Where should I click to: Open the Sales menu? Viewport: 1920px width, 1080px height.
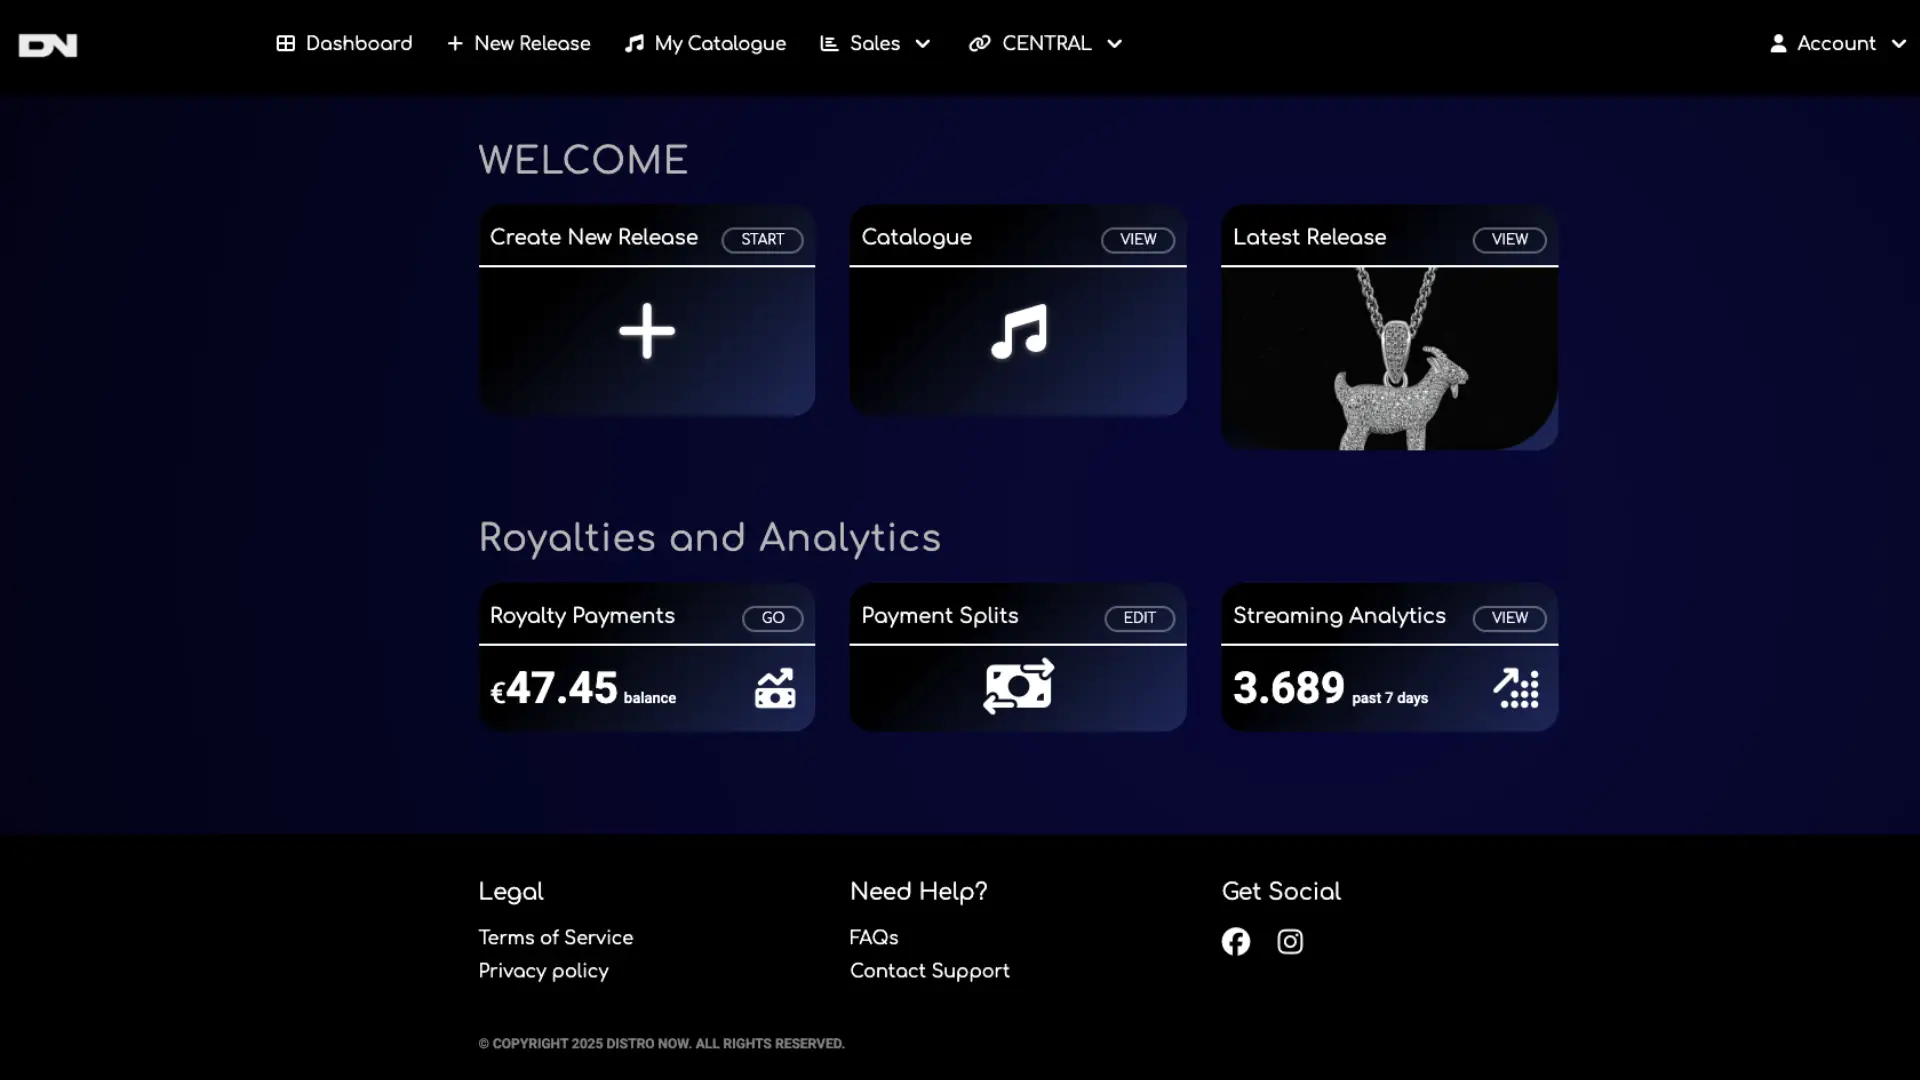(876, 44)
